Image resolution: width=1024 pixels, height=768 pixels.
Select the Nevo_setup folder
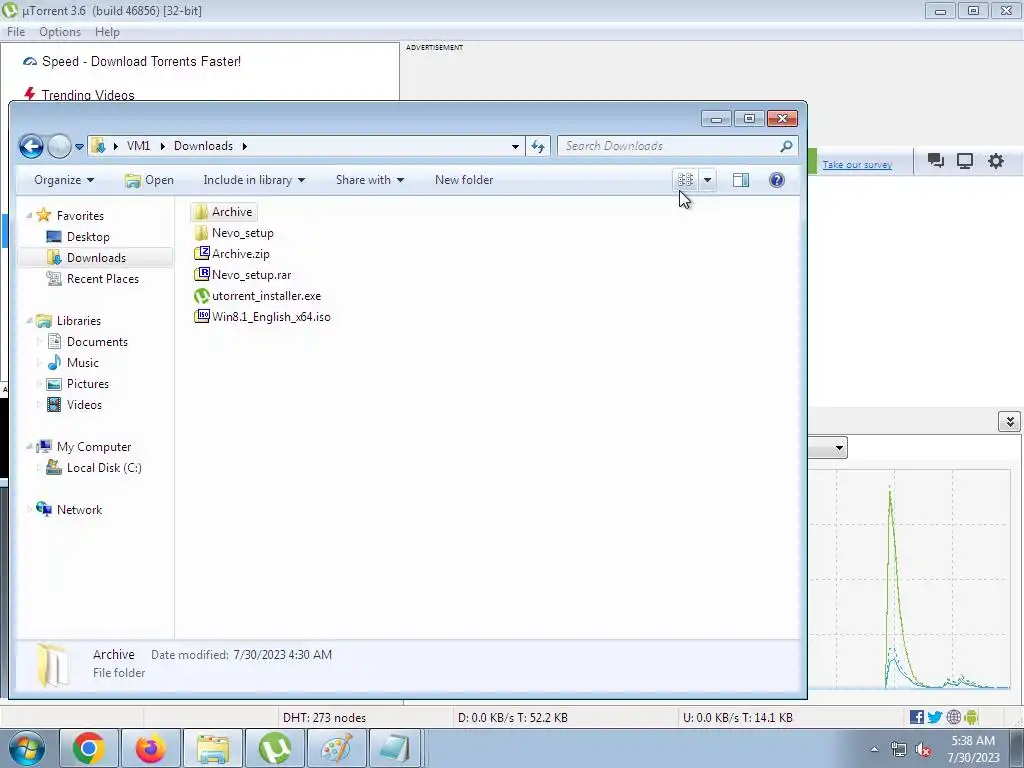tap(234, 233)
